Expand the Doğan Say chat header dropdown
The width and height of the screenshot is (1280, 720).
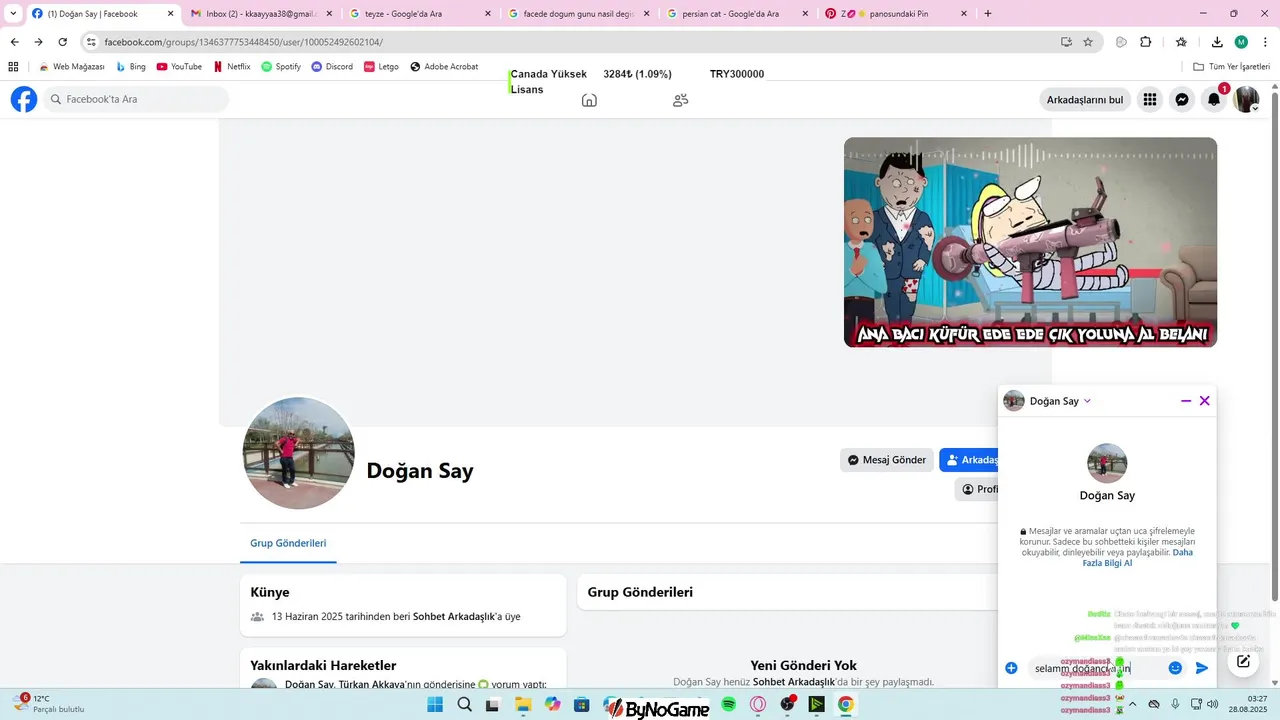tap(1087, 401)
